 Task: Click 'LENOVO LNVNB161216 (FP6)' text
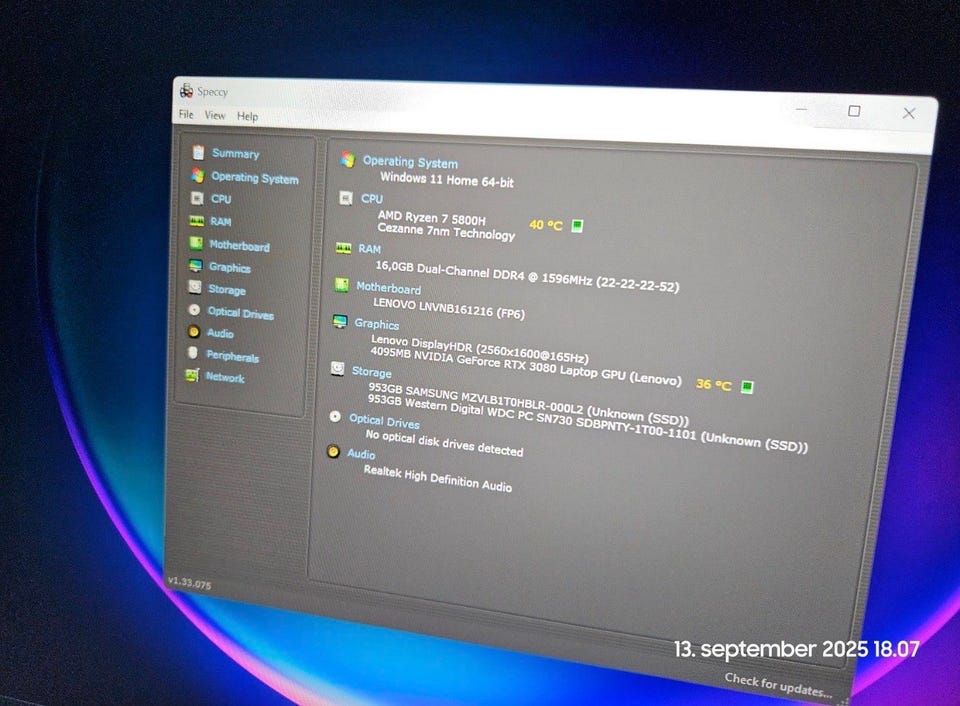click(x=449, y=309)
